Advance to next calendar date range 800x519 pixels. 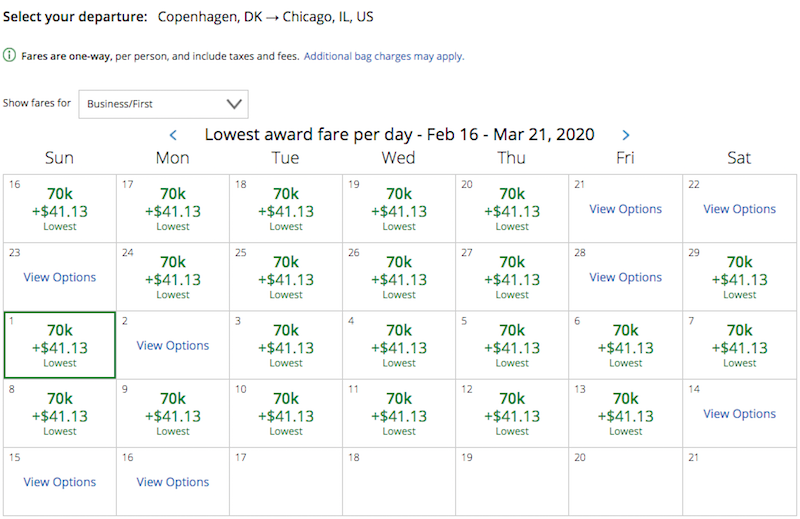[x=626, y=135]
